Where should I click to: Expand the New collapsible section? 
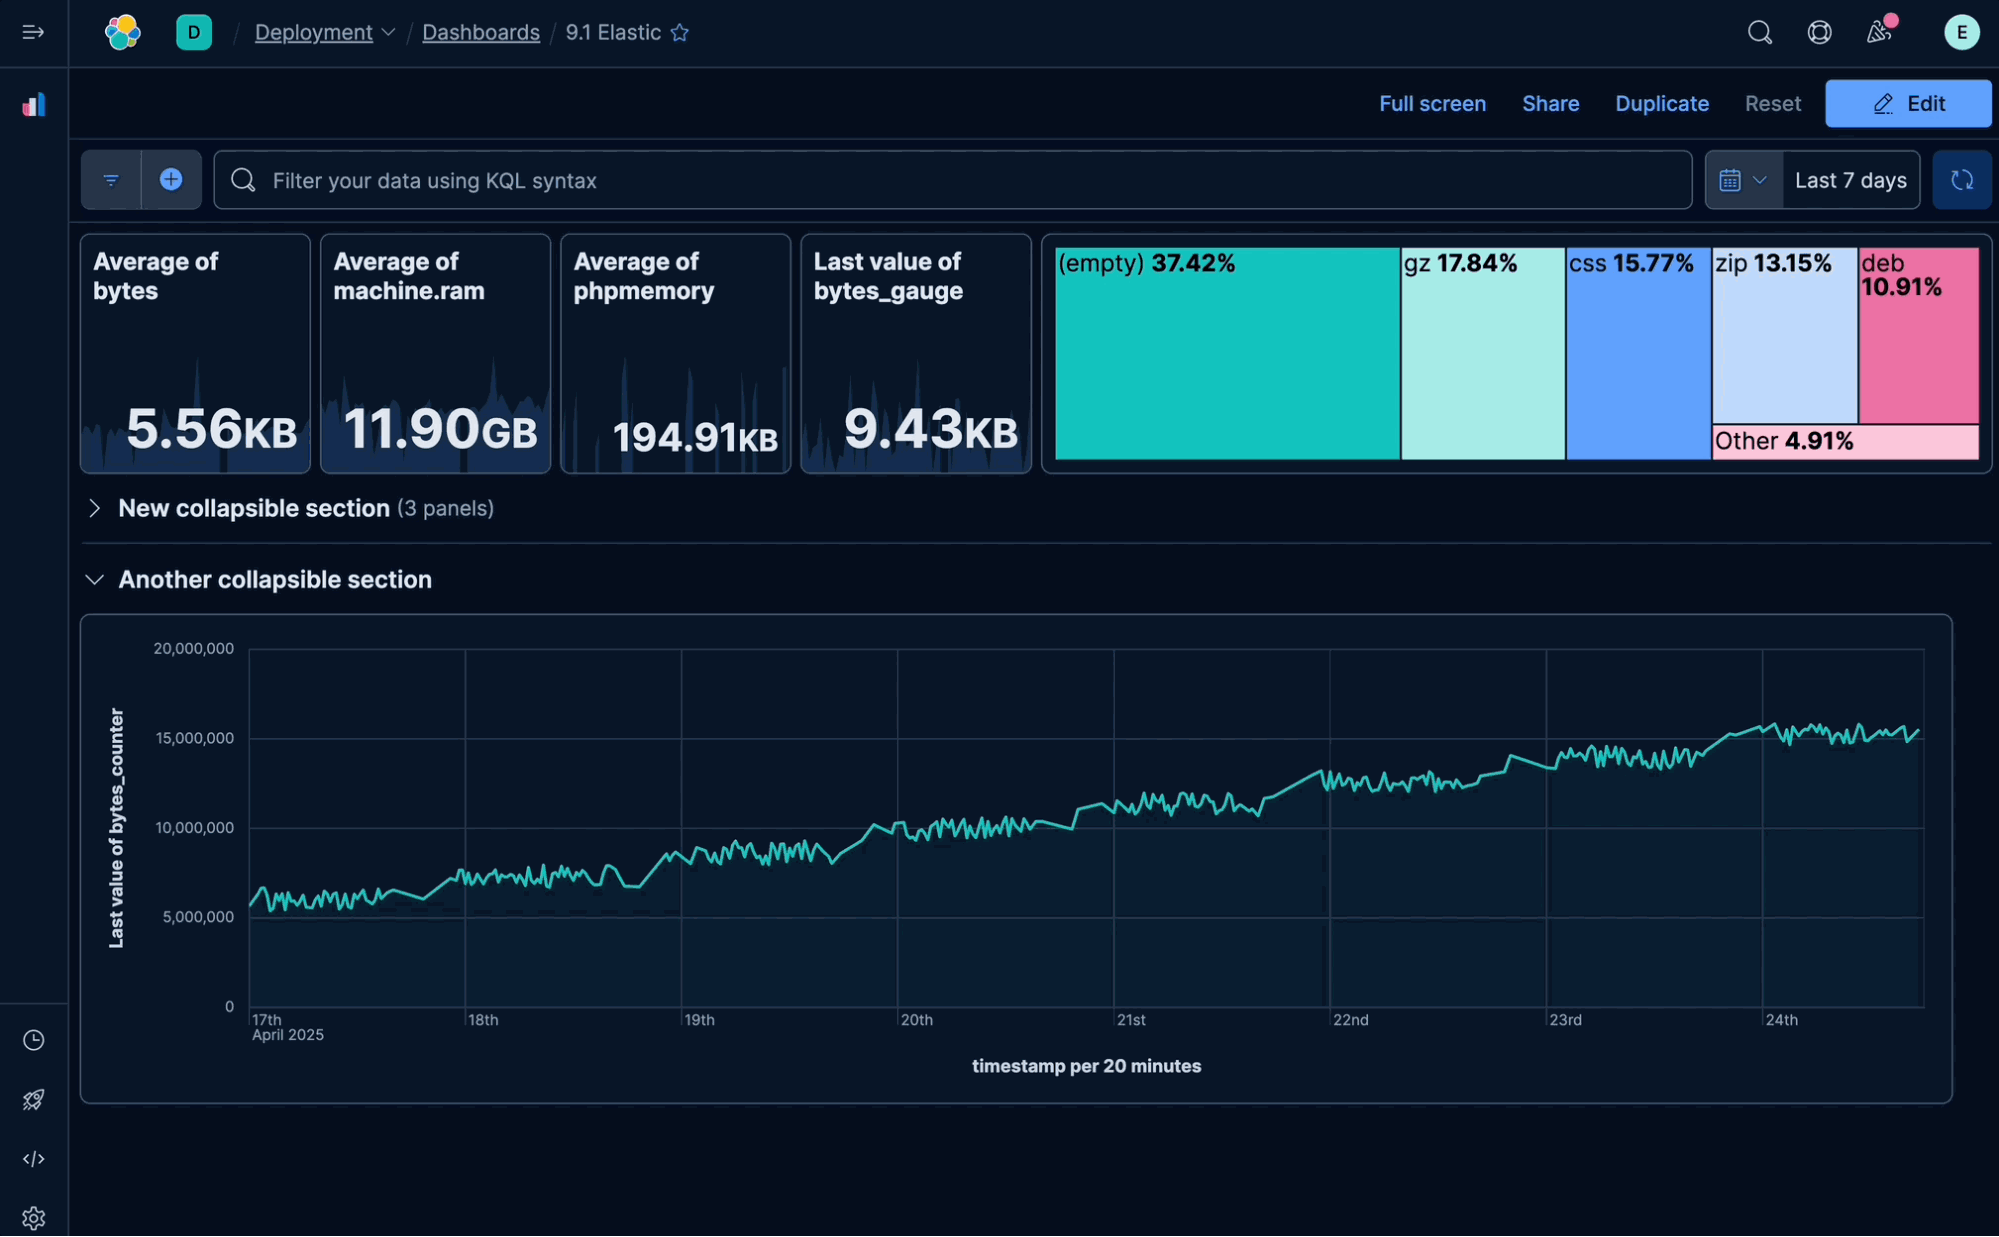95,508
